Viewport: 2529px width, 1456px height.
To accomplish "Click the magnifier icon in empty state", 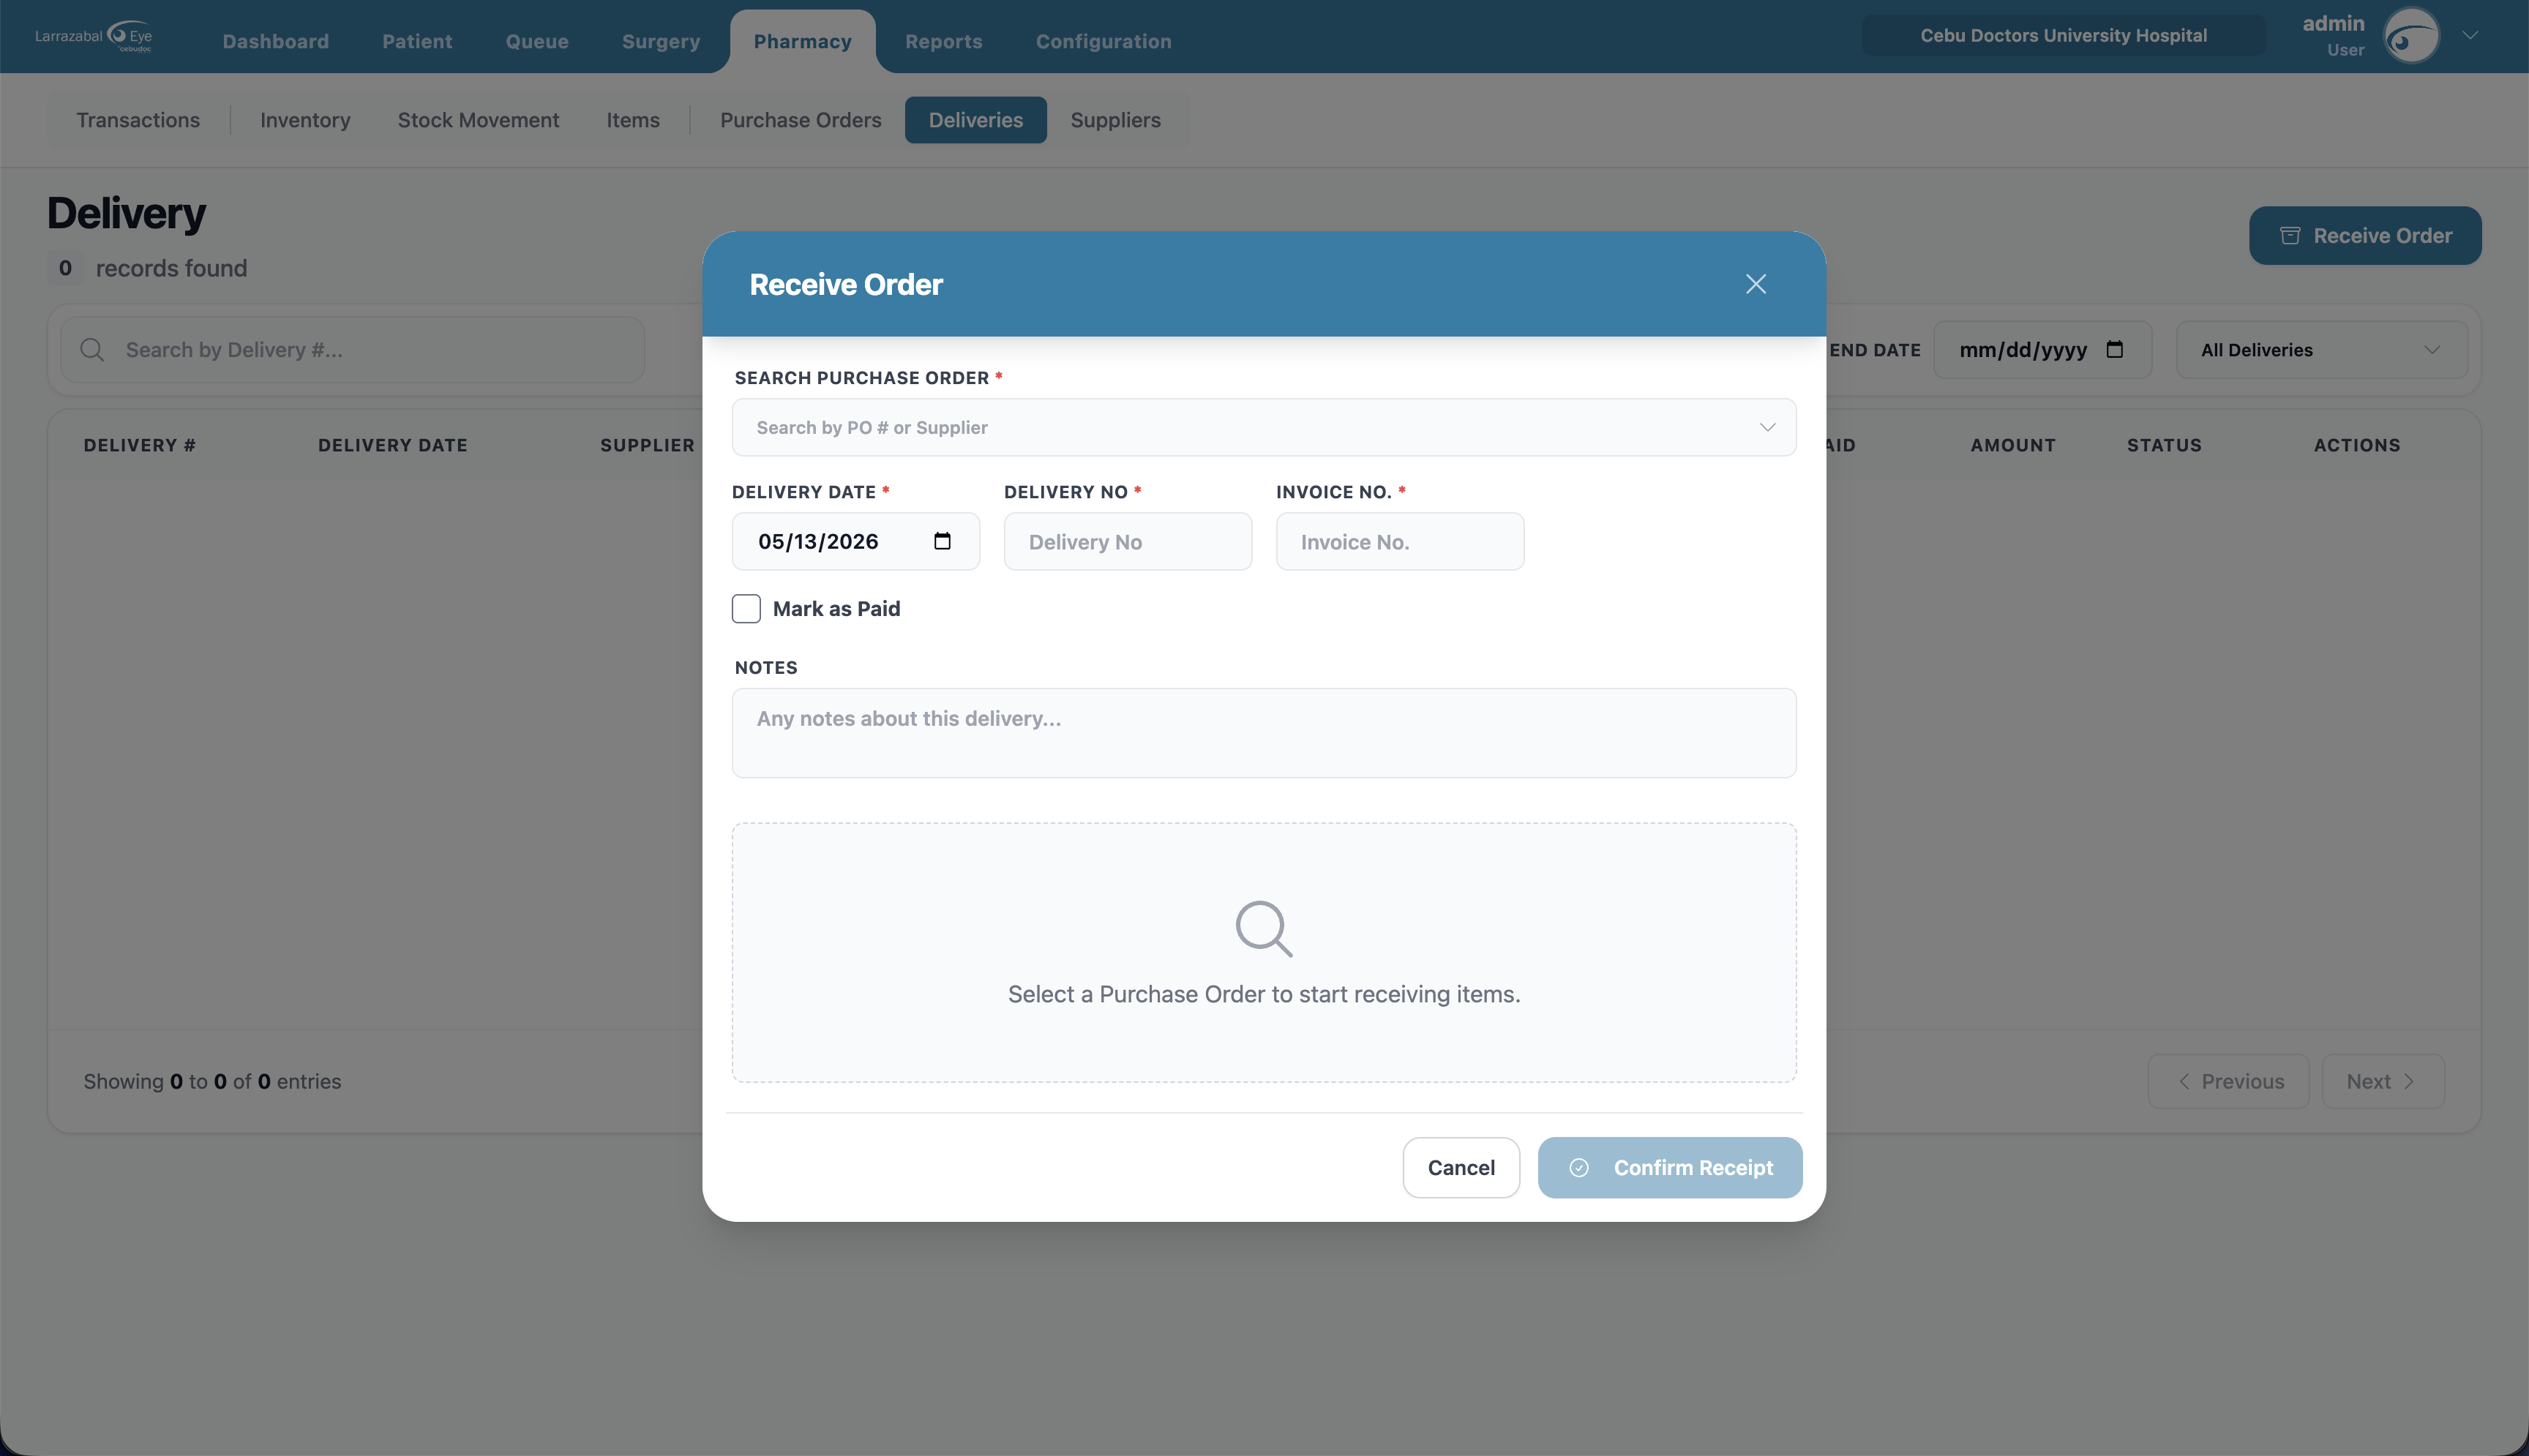I will pos(1263,929).
